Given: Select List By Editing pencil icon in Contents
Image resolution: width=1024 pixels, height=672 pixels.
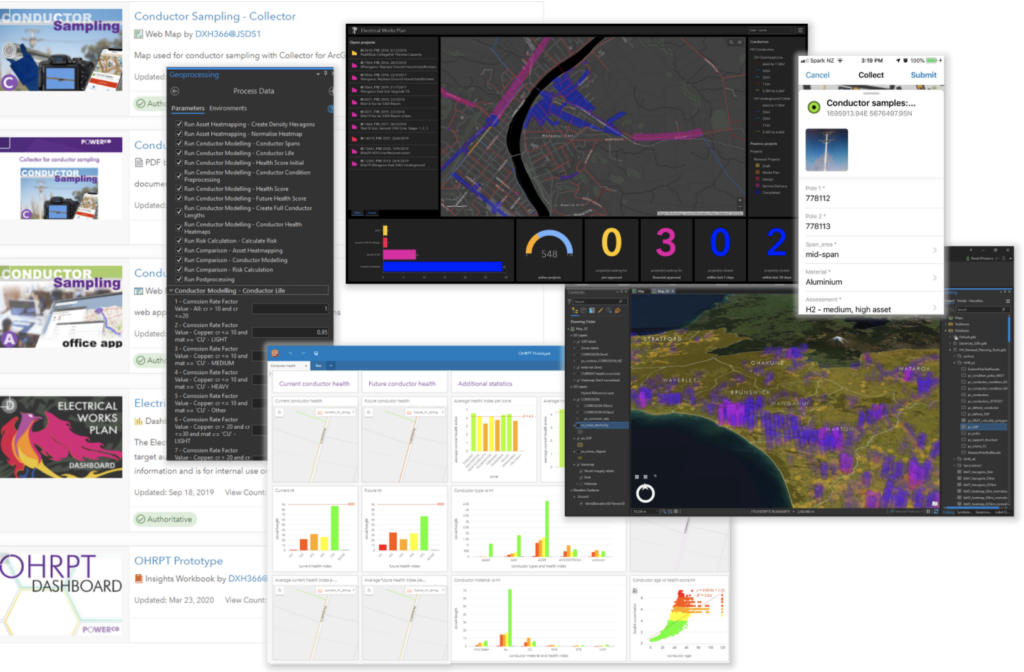Looking at the screenshot, I should (601, 311).
